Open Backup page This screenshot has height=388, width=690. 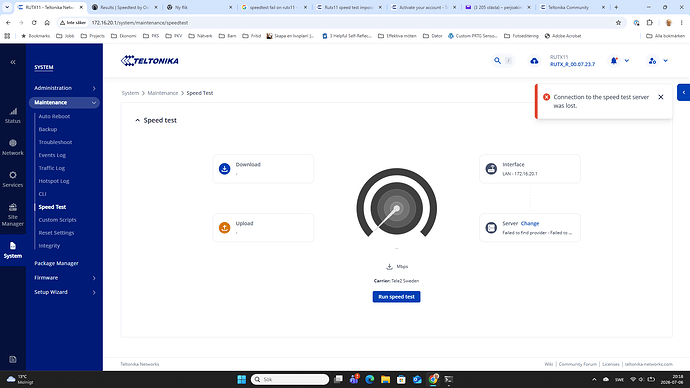click(48, 129)
